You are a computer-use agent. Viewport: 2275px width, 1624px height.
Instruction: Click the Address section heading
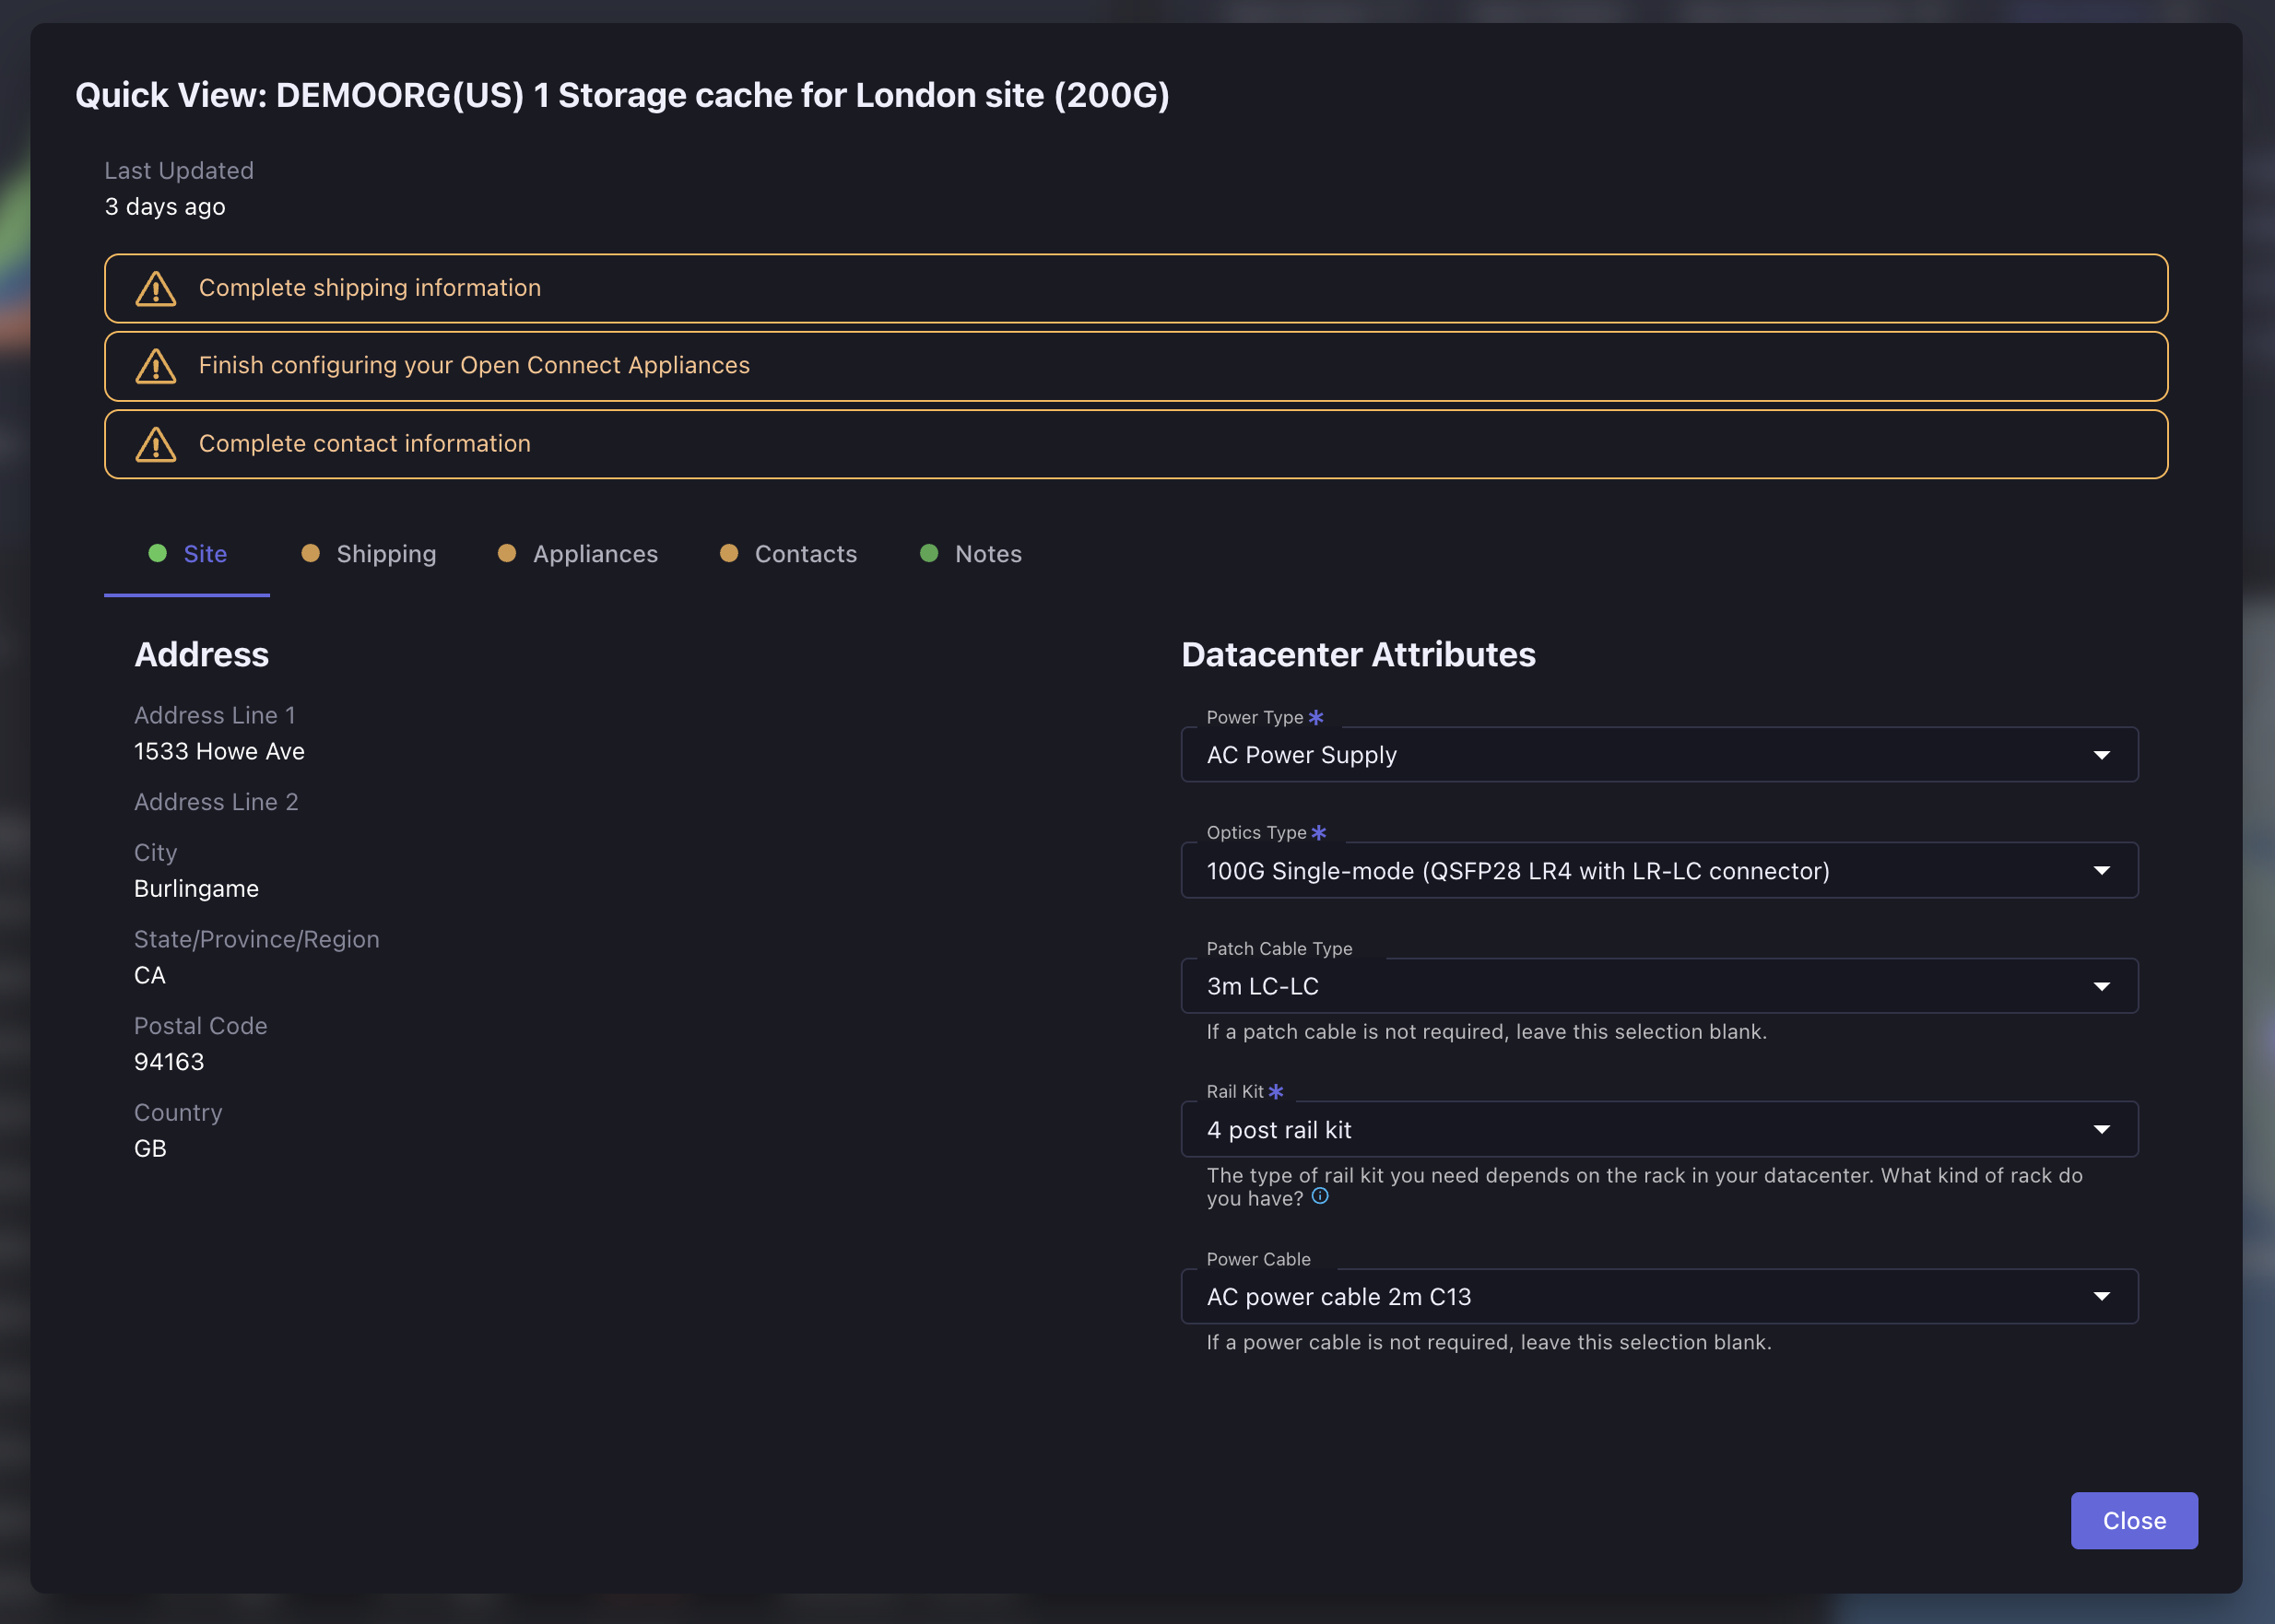[201, 654]
